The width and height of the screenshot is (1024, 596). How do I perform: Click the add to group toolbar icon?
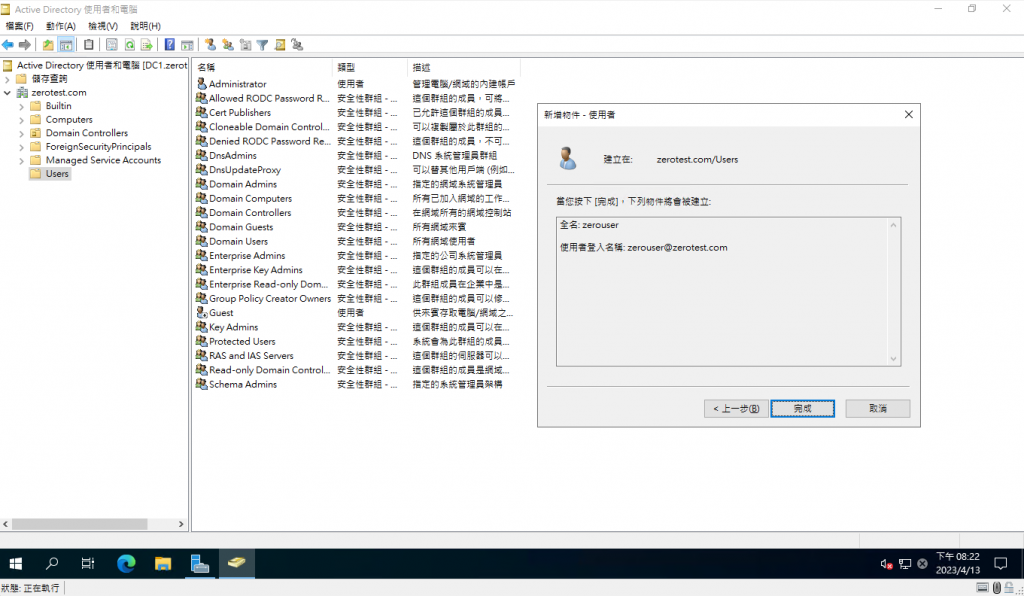tap(297, 45)
